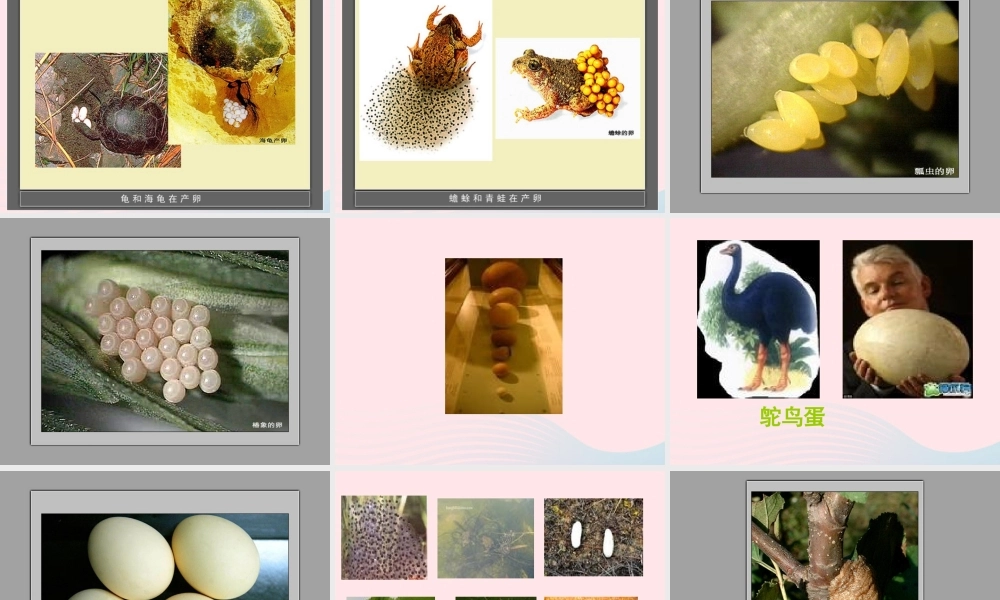Open the slide with large cream eggs
The width and height of the screenshot is (1000, 600).
165,555
